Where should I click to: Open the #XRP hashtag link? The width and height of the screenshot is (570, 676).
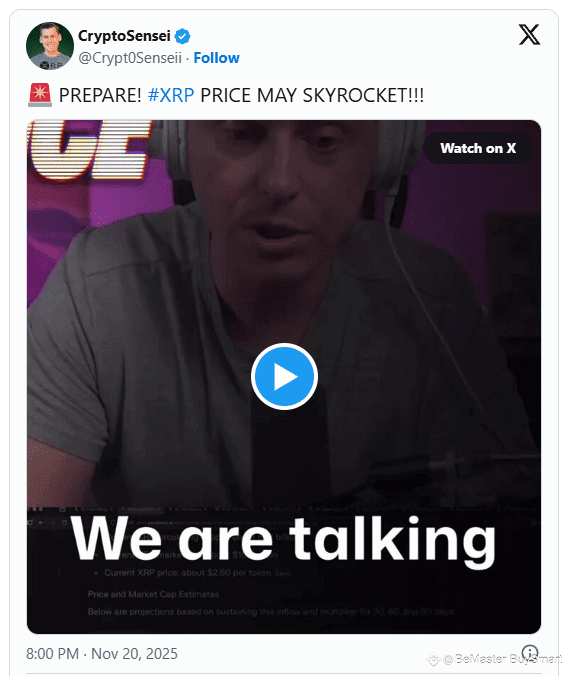point(171,95)
